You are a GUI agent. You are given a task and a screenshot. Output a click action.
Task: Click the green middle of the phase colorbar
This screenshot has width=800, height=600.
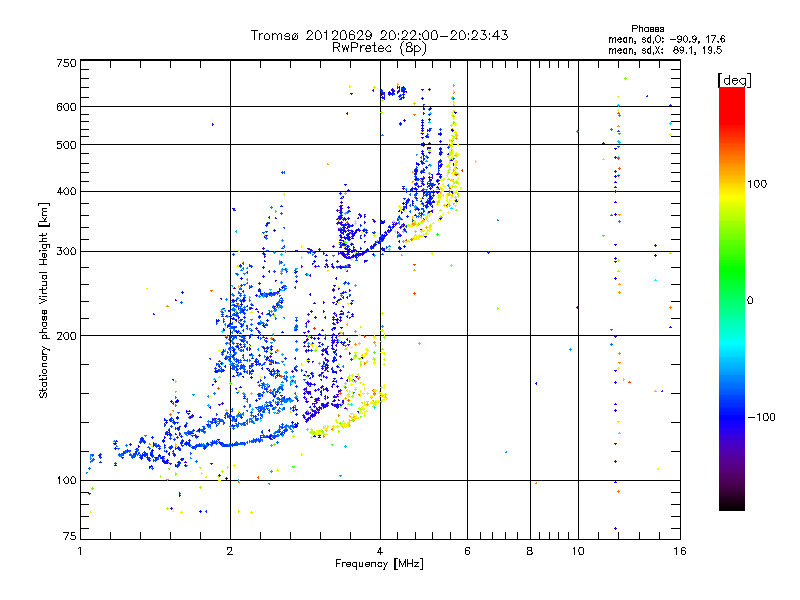coord(732,270)
